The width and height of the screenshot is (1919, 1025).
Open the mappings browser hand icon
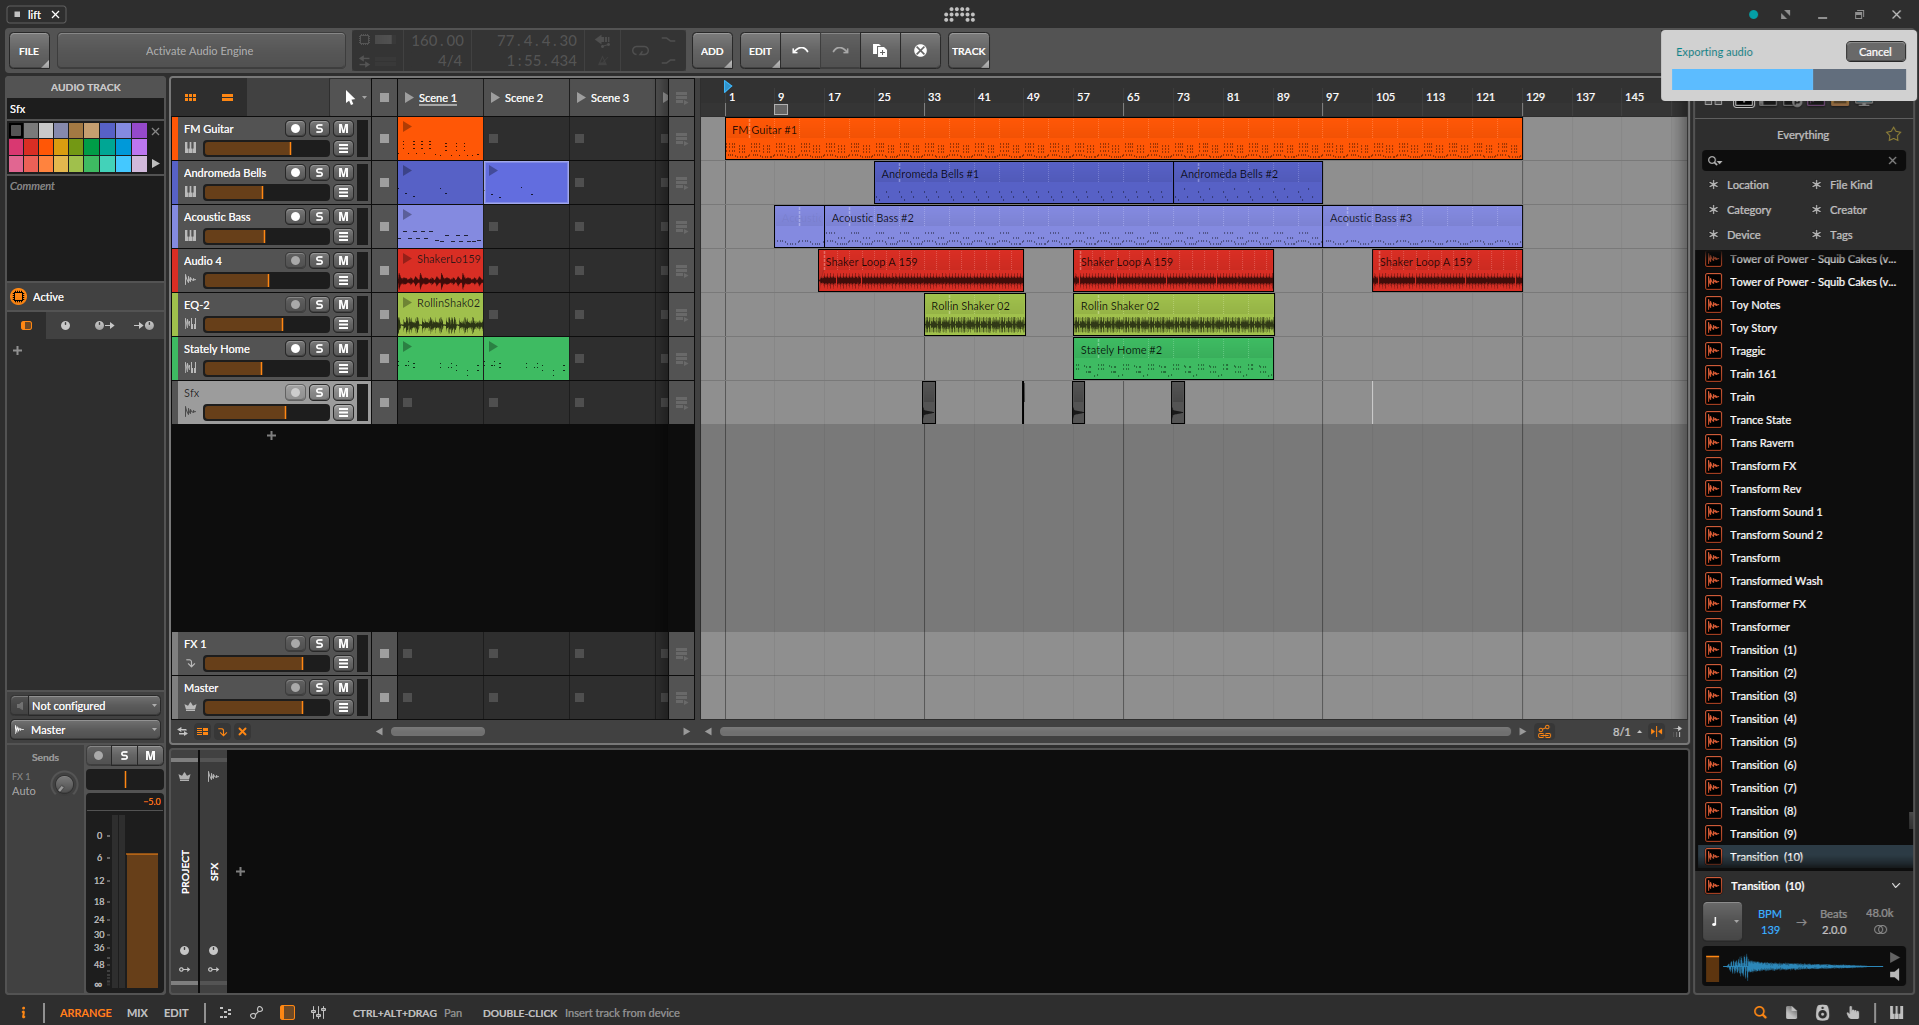pos(1853,1013)
